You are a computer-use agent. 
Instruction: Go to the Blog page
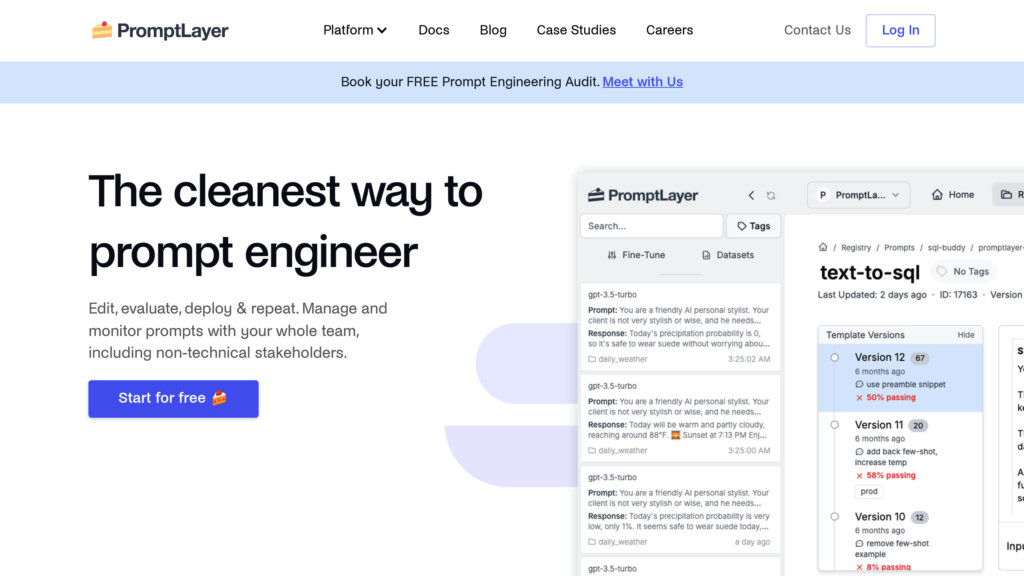point(493,30)
